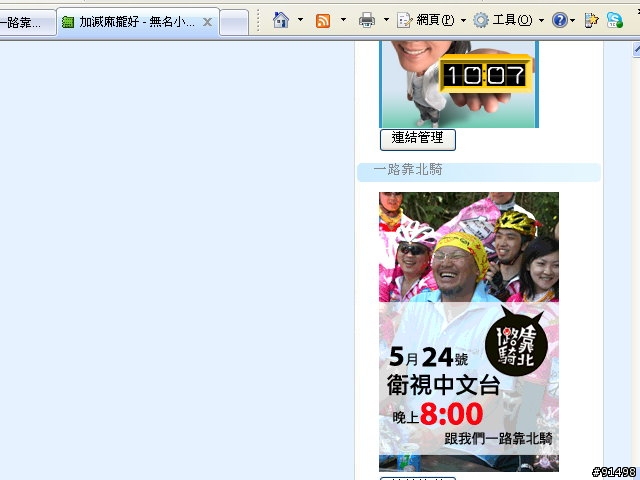Click the 一路靠北騎 section heading
640x480 pixels.
tap(408, 169)
